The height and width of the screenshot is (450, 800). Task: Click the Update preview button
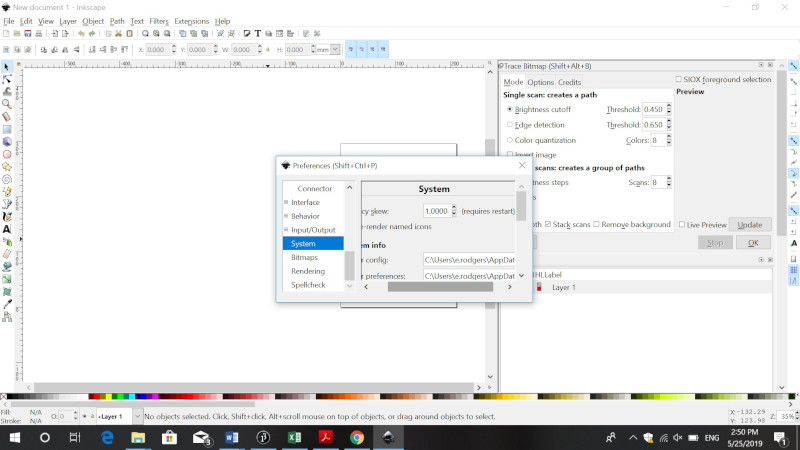pos(749,224)
